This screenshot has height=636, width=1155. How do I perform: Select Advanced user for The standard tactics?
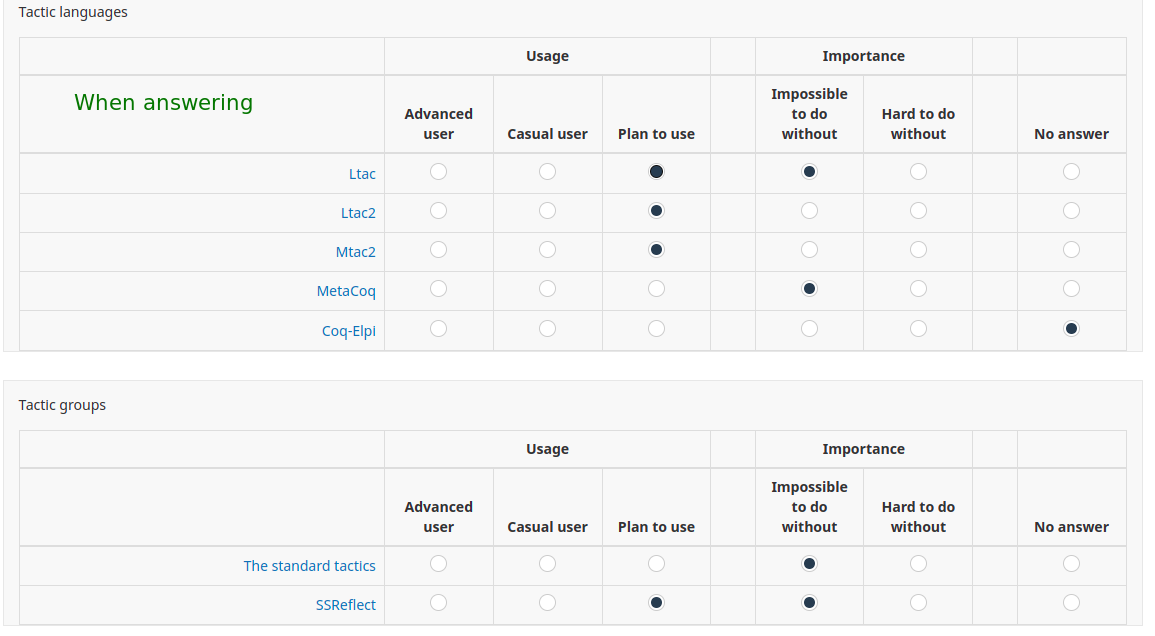click(x=438, y=564)
